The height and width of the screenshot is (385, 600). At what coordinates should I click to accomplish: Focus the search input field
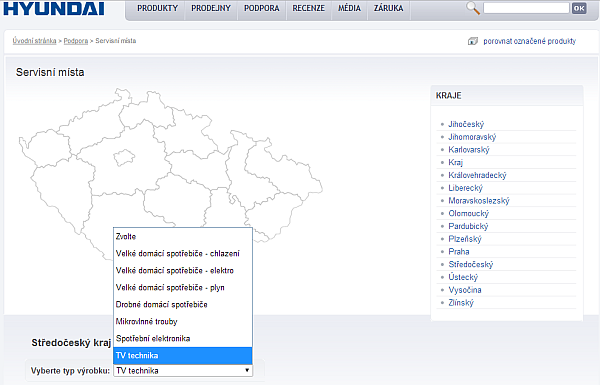(x=526, y=8)
